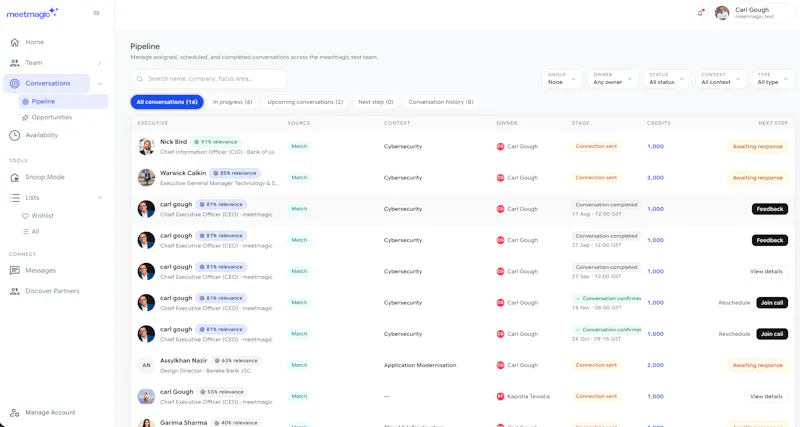Click the Conversations target icon
The height and width of the screenshot is (427, 800).
(15, 83)
